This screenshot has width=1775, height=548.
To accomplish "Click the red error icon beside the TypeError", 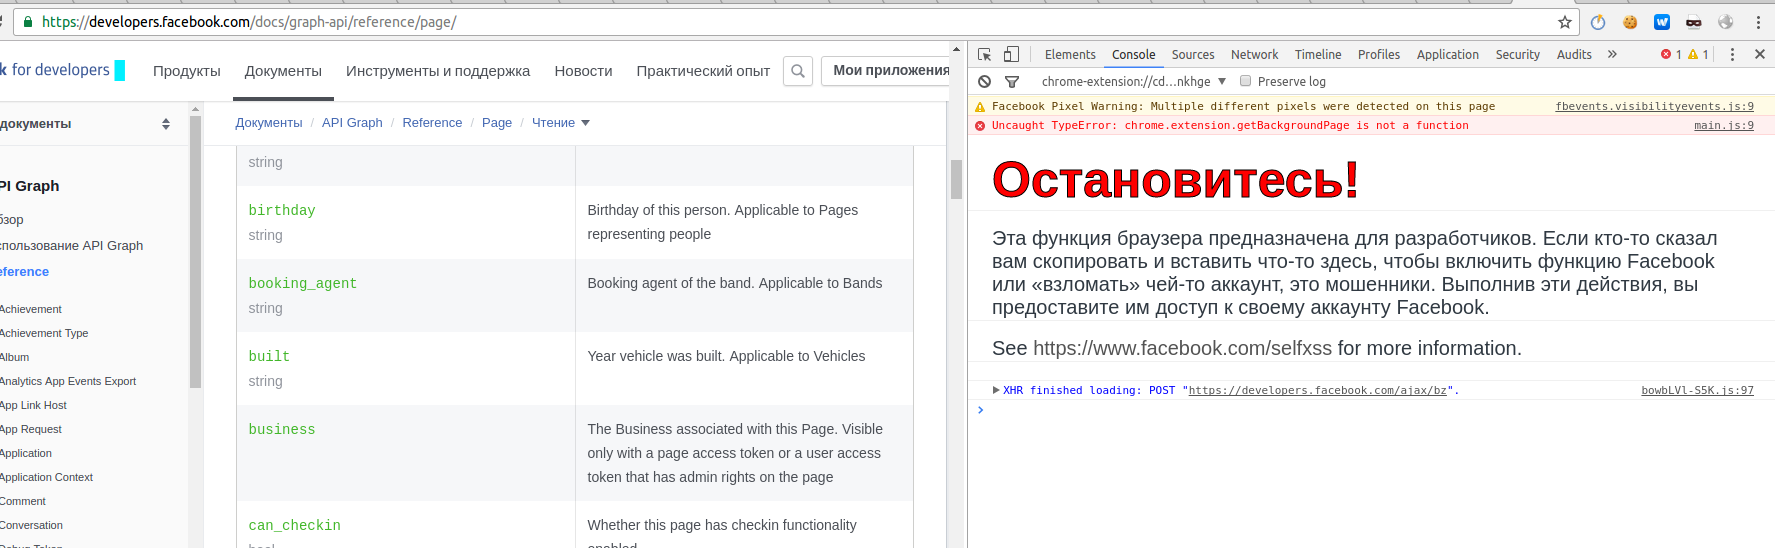I will (x=981, y=126).
